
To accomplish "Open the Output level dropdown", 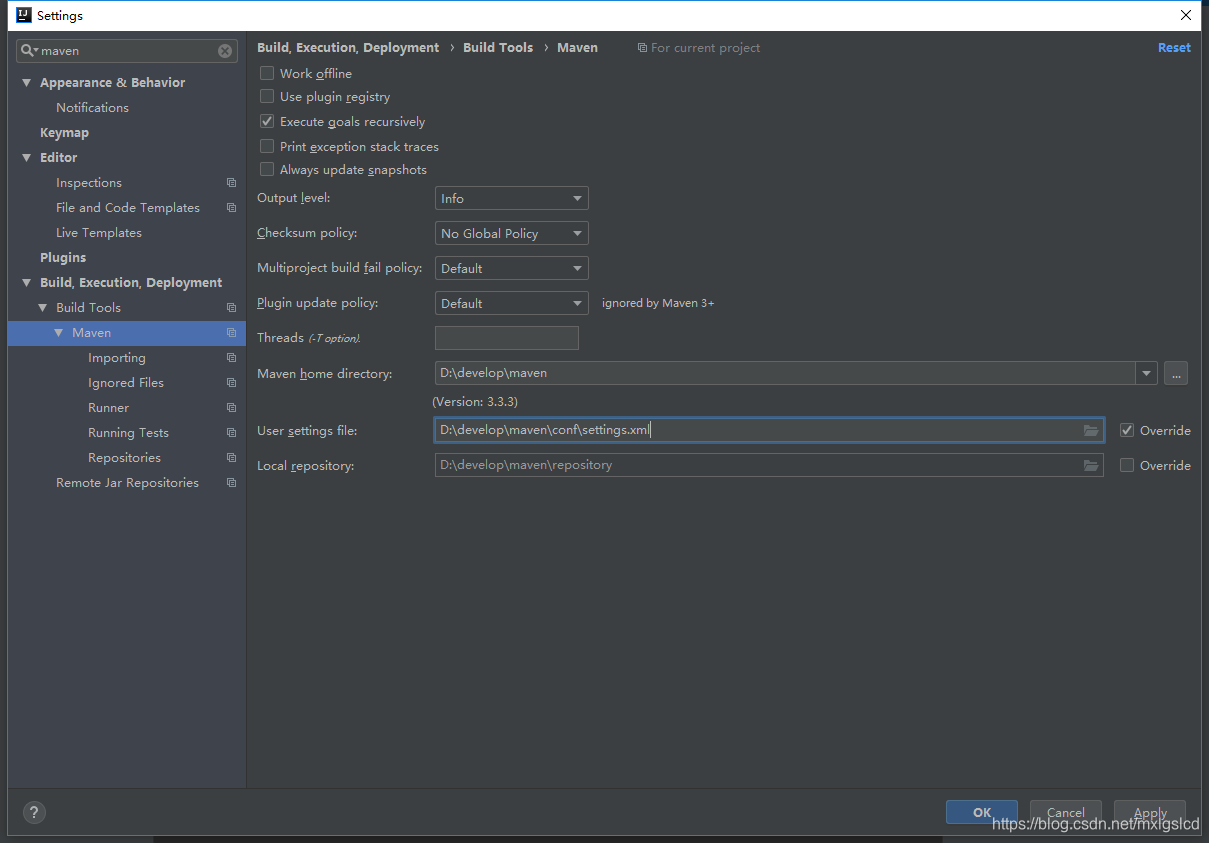I will [x=512, y=198].
